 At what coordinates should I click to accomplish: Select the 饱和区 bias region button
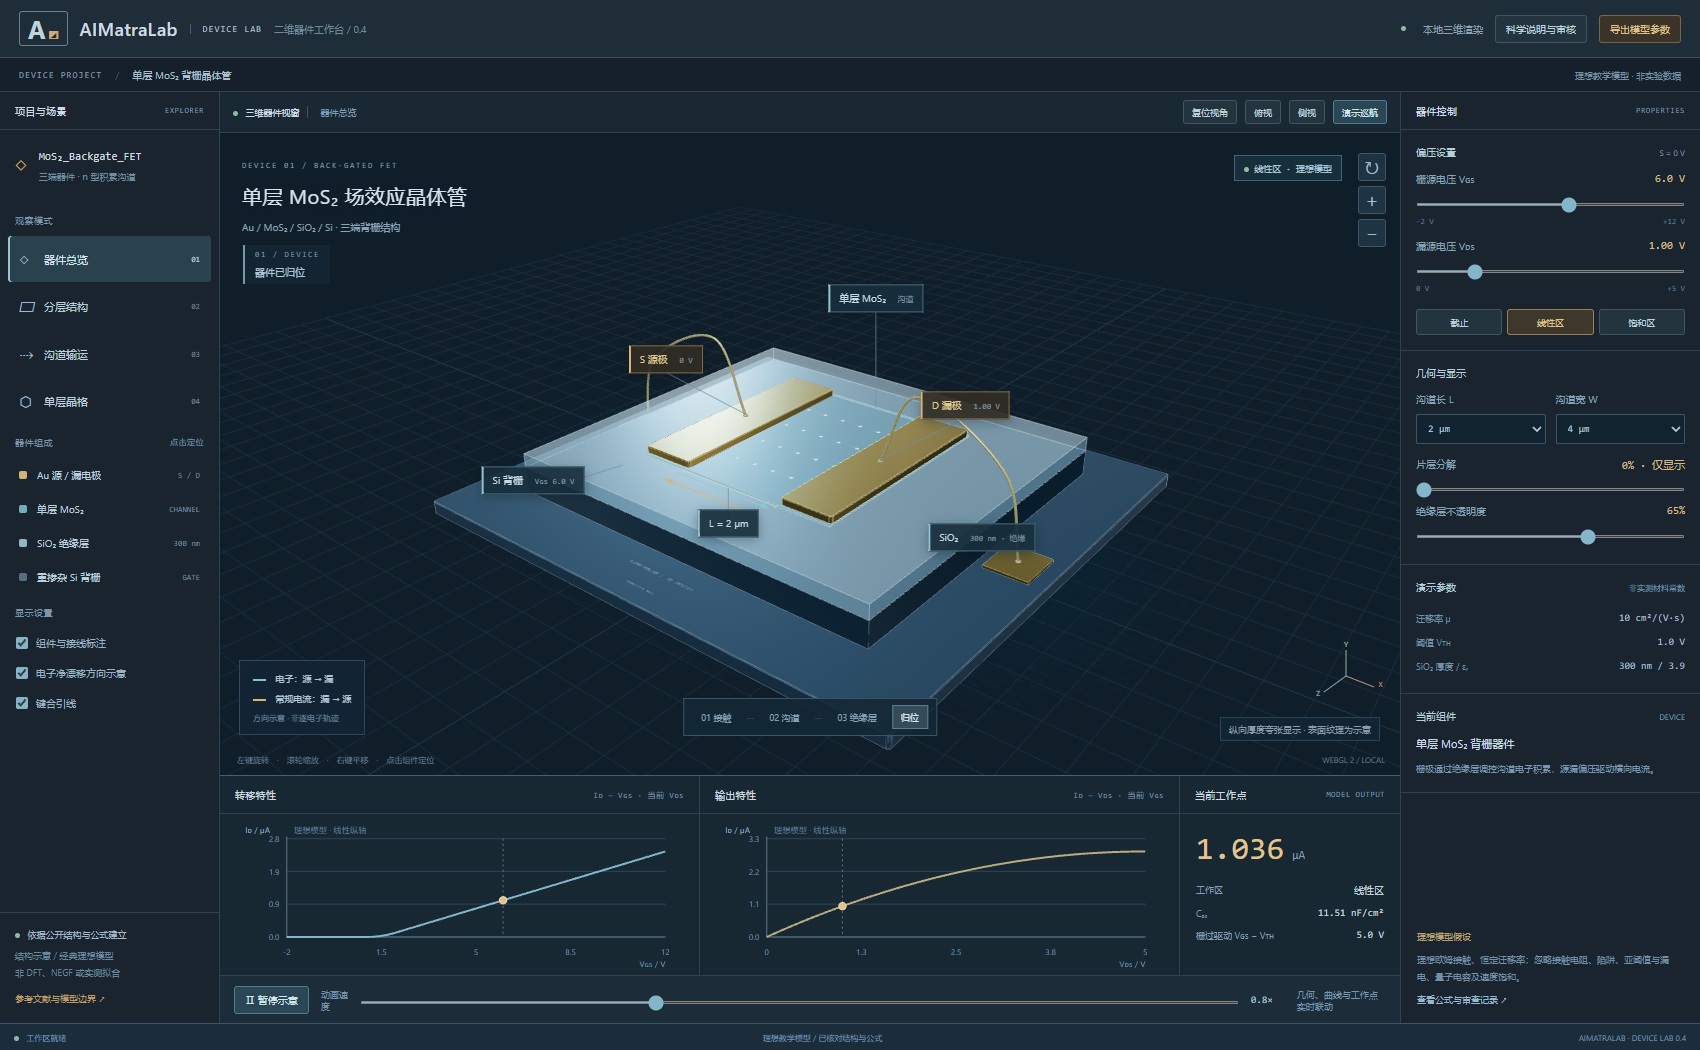point(1642,322)
